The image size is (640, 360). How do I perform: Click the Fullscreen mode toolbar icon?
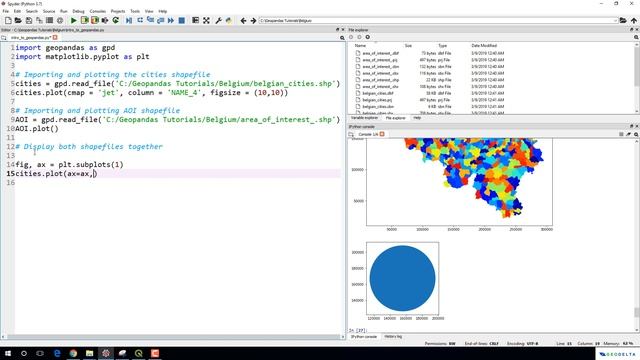click(x=206, y=20)
